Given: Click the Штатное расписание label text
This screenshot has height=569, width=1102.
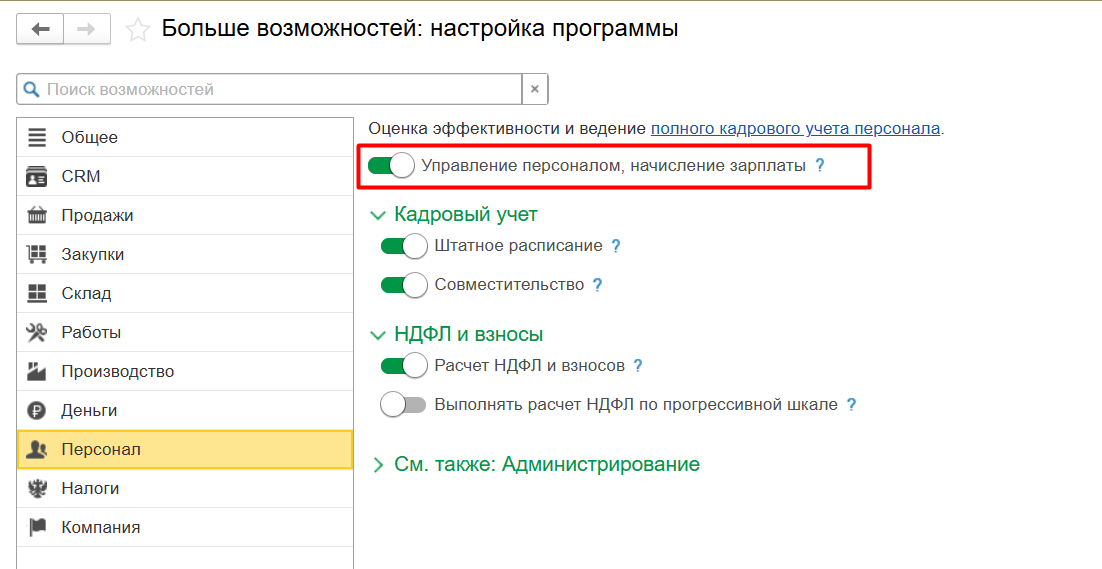Looking at the screenshot, I should click(519, 246).
